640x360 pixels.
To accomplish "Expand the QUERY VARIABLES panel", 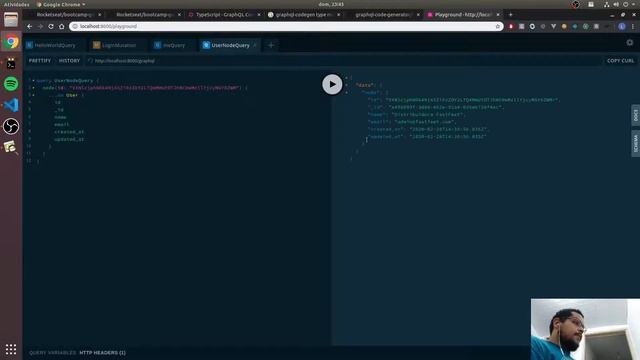I will (52, 353).
